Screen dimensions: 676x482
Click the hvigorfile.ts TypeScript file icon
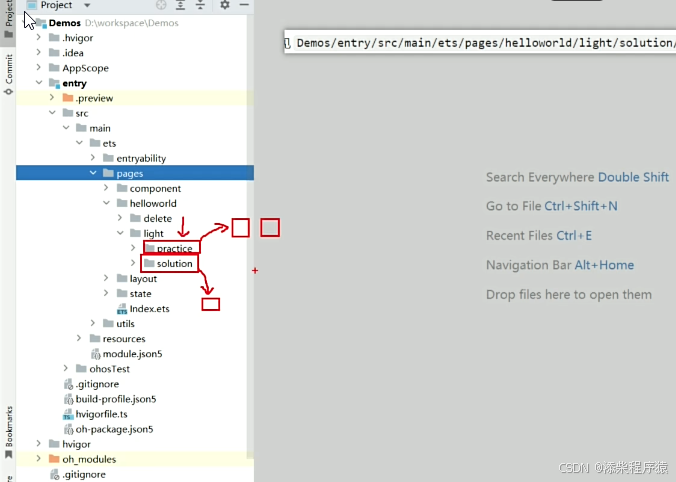pyautogui.click(x=68, y=414)
